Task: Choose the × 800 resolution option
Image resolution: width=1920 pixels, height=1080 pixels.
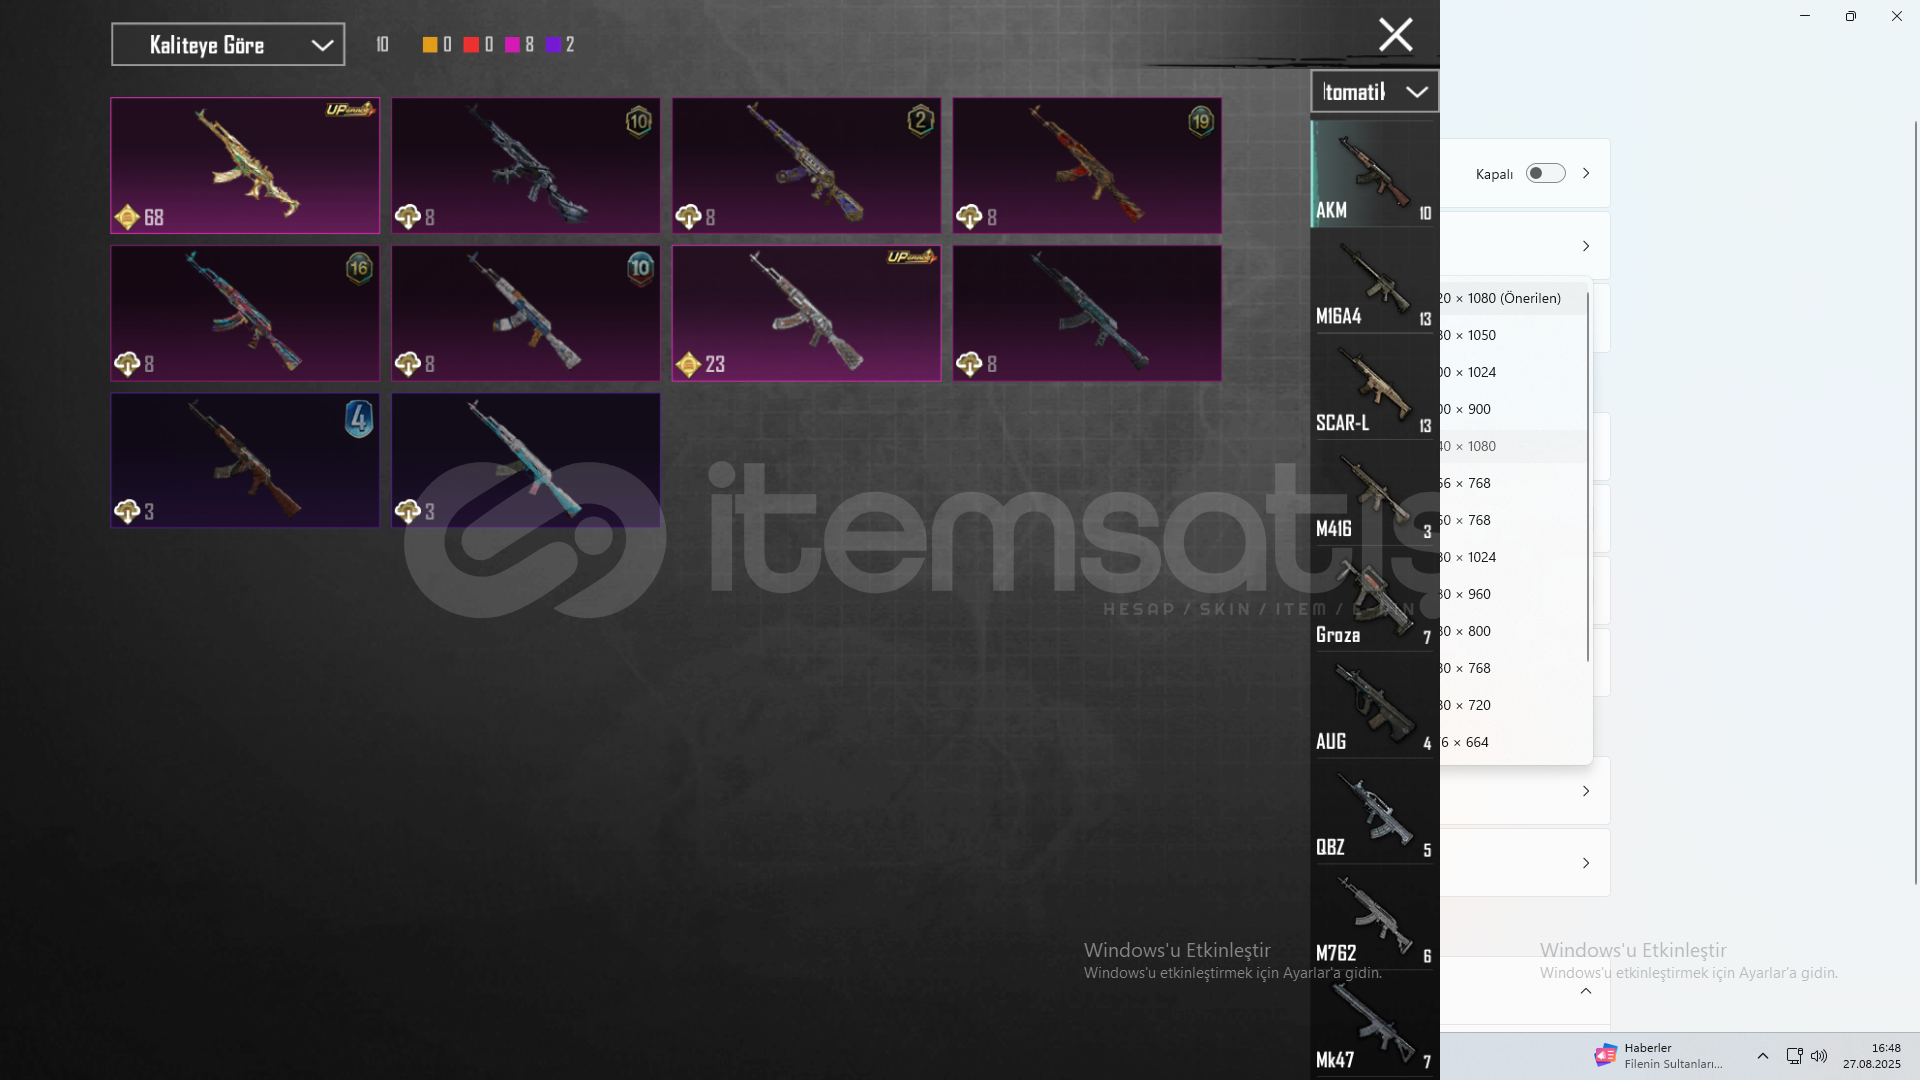Action: [x=1512, y=631]
